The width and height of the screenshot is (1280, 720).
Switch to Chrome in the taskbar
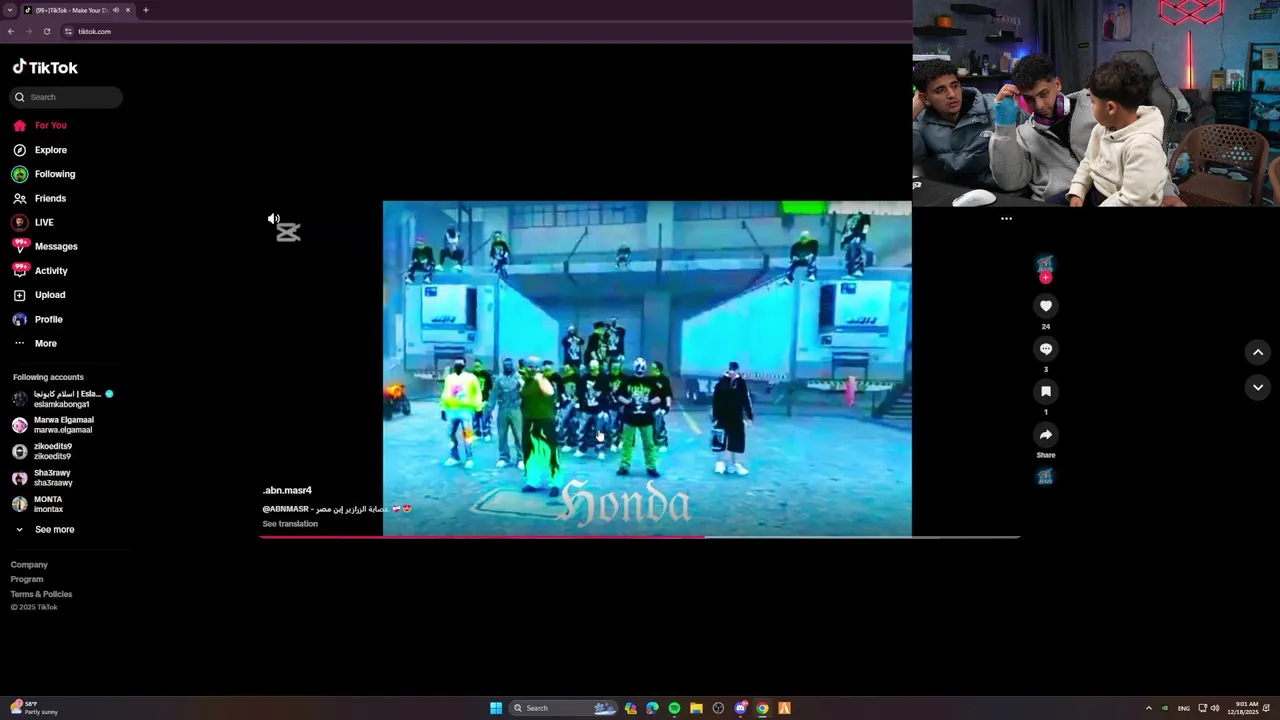pos(762,708)
